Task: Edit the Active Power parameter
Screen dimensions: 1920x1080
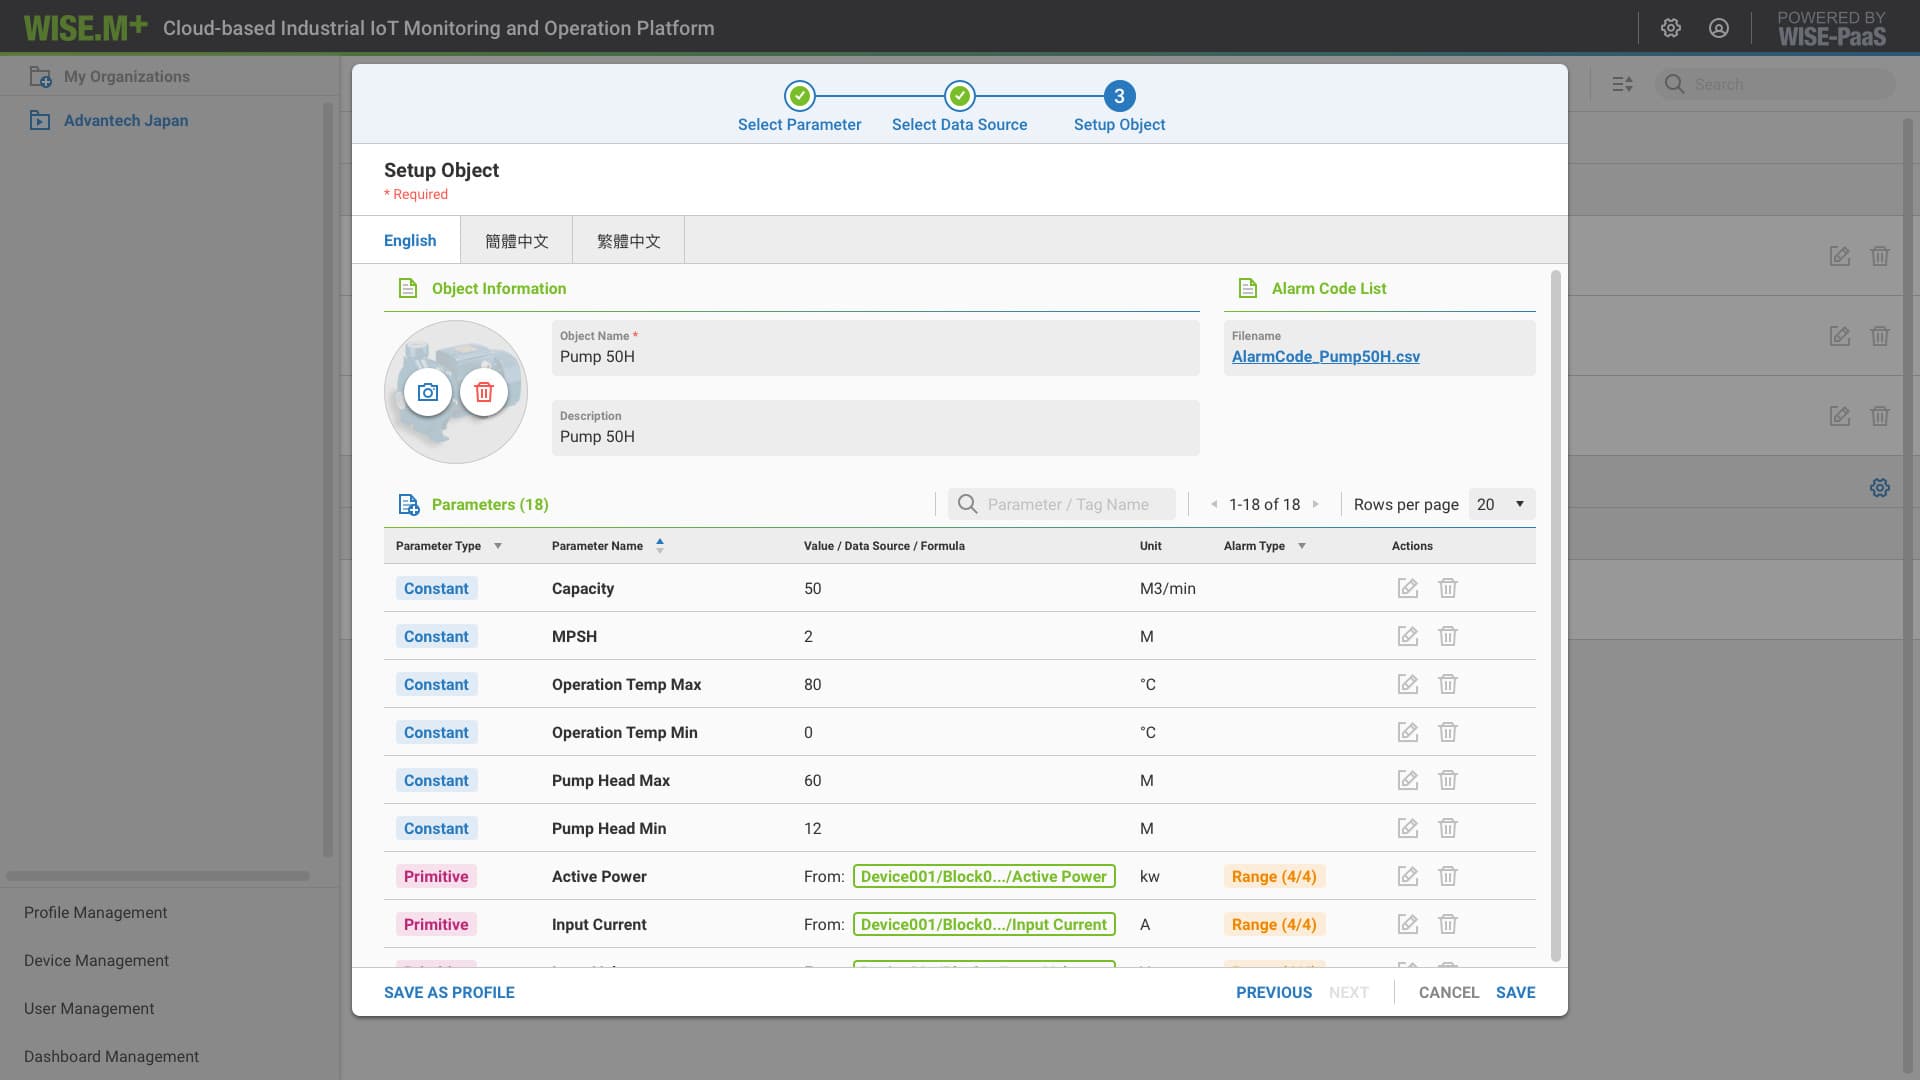Action: click(1408, 876)
